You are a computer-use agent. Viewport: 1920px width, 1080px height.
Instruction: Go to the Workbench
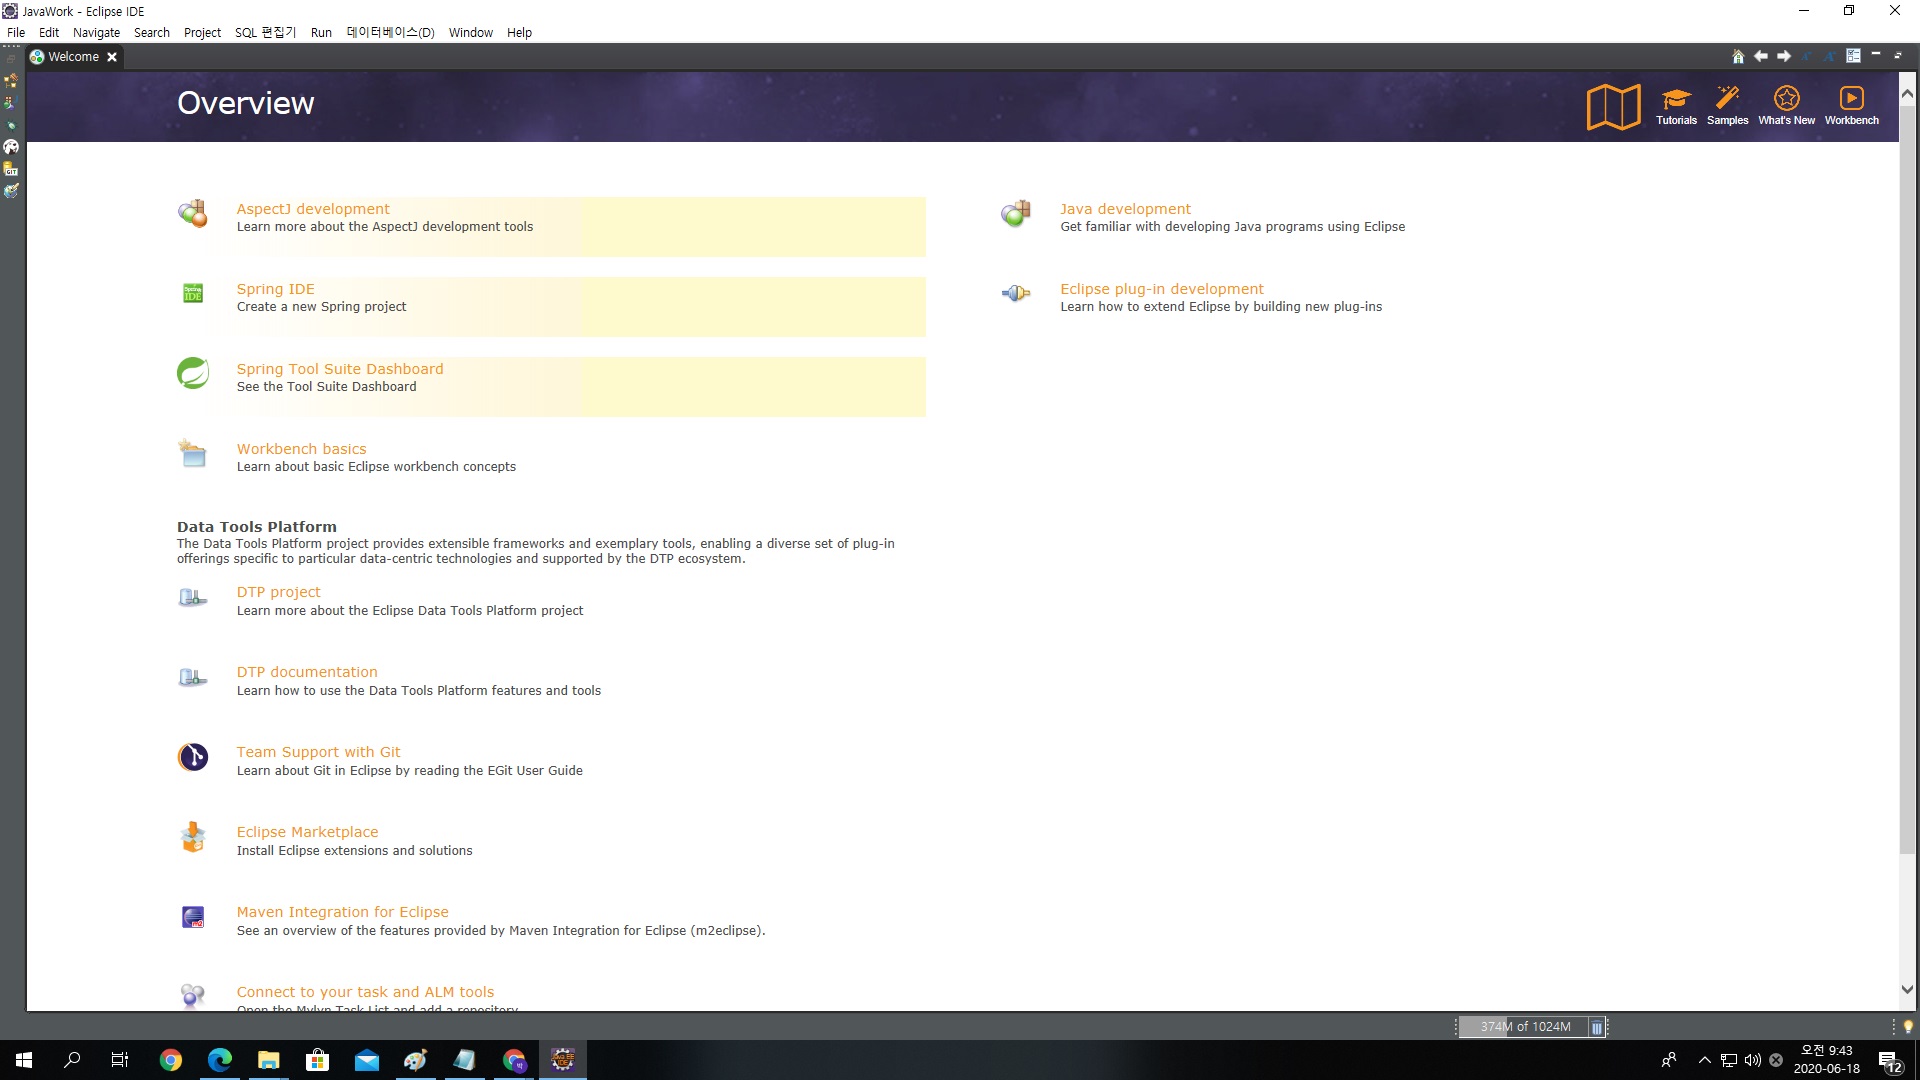1851,105
